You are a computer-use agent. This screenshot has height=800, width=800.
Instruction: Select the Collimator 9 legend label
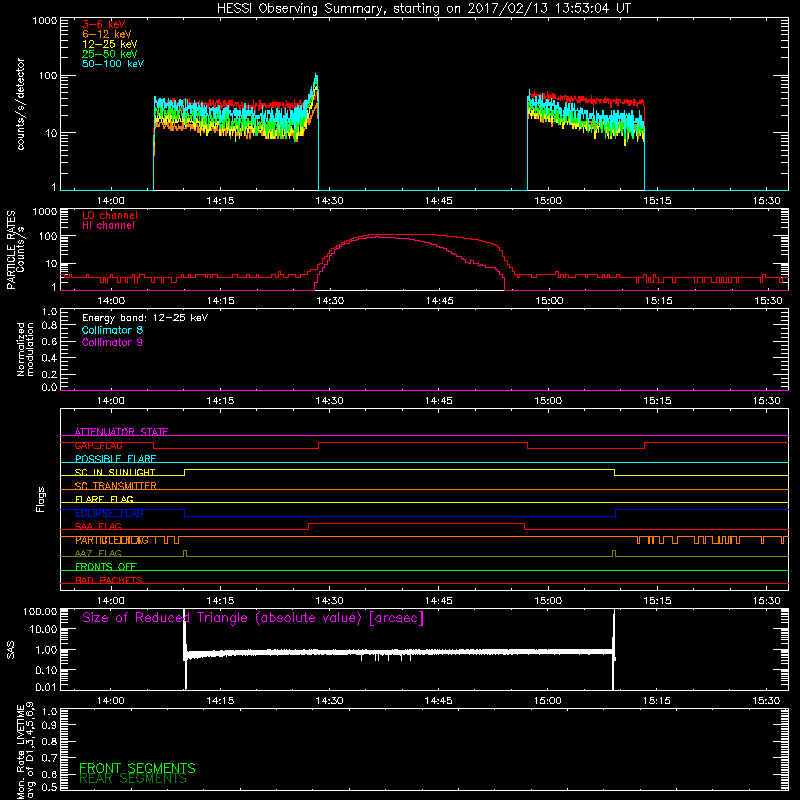click(x=112, y=342)
